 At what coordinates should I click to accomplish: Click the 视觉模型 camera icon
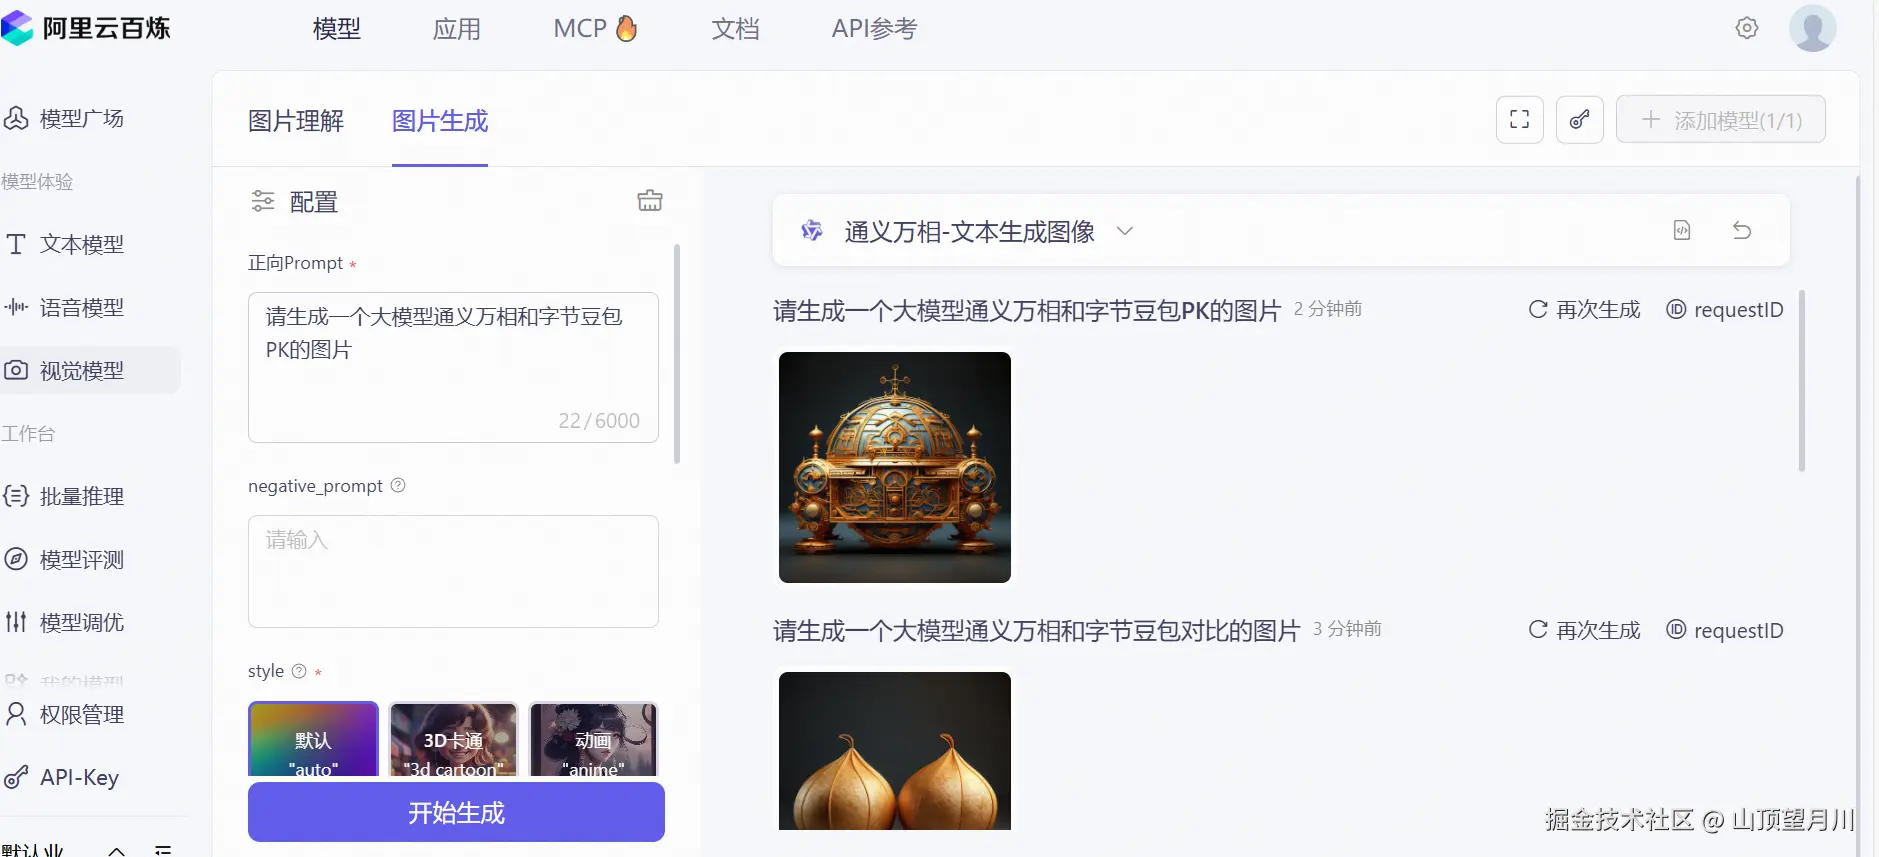click(x=16, y=370)
